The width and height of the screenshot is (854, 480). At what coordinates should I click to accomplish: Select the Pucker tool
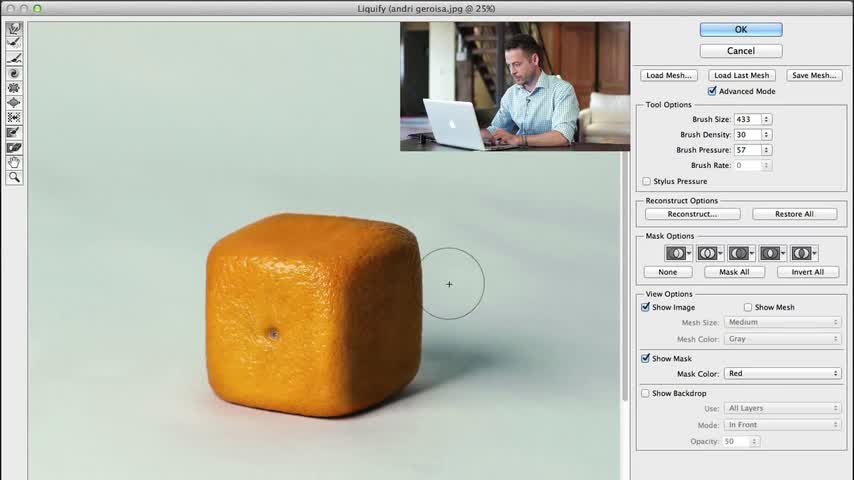click(14, 88)
